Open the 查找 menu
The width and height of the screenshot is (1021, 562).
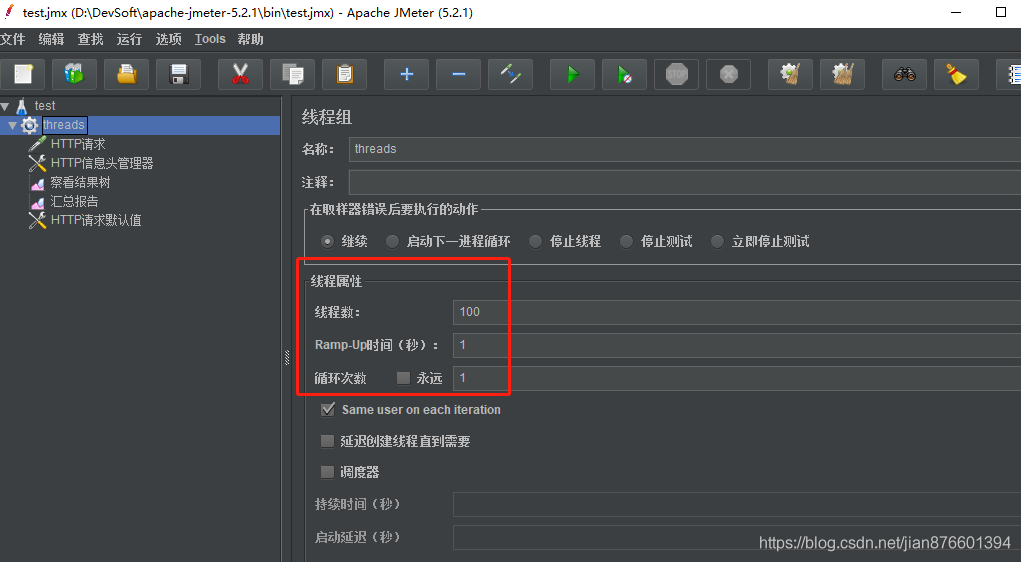pyautogui.click(x=91, y=39)
